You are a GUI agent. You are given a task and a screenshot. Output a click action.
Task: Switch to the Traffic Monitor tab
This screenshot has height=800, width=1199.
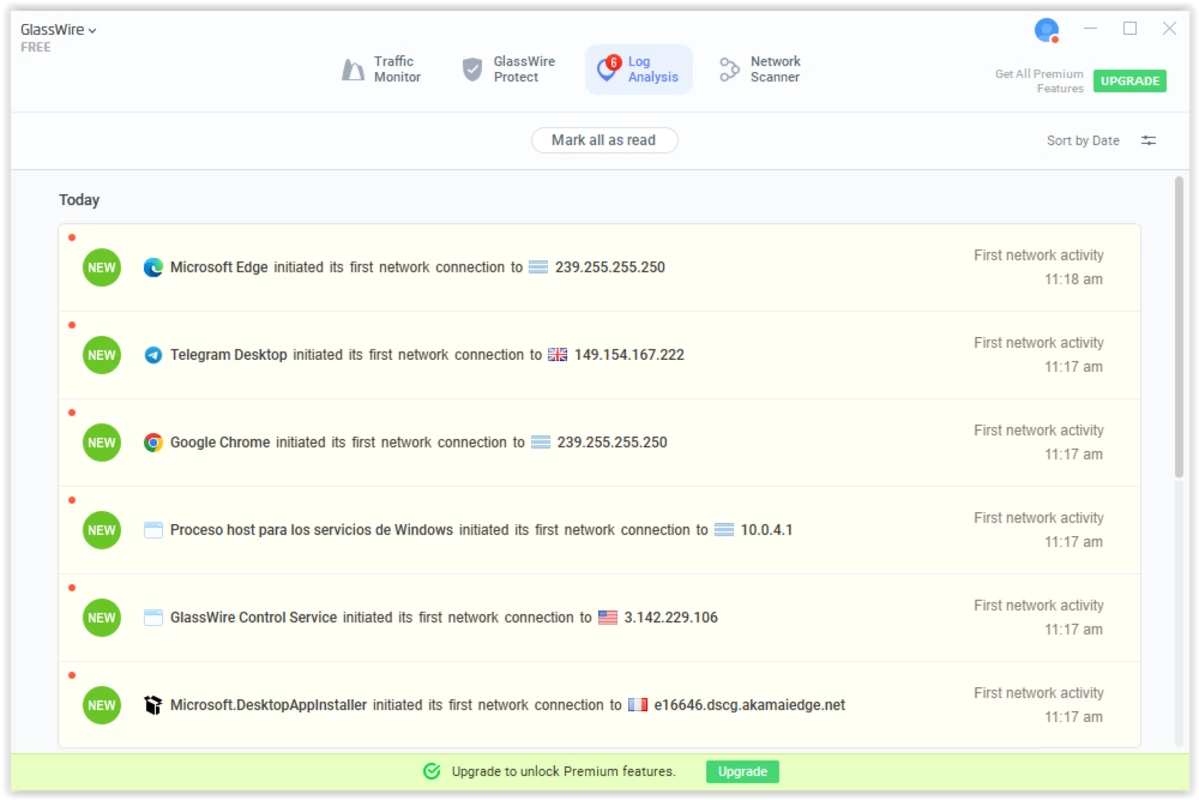(x=382, y=69)
